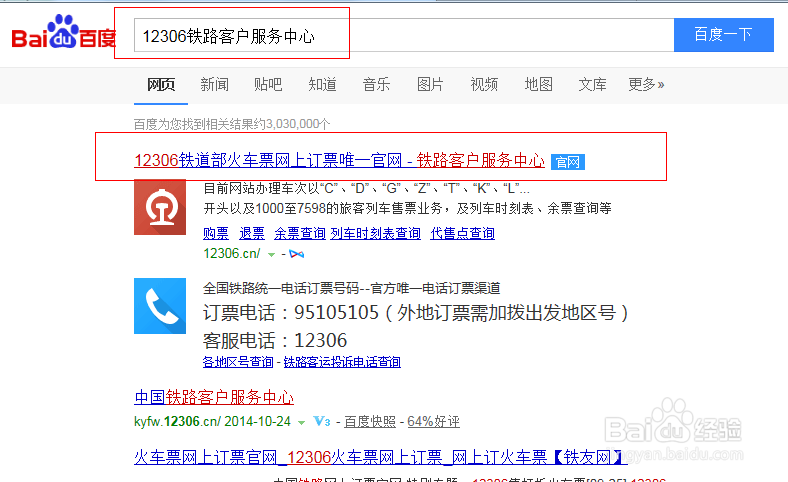Click the search input field
The image size is (788, 482).
(x=404, y=35)
